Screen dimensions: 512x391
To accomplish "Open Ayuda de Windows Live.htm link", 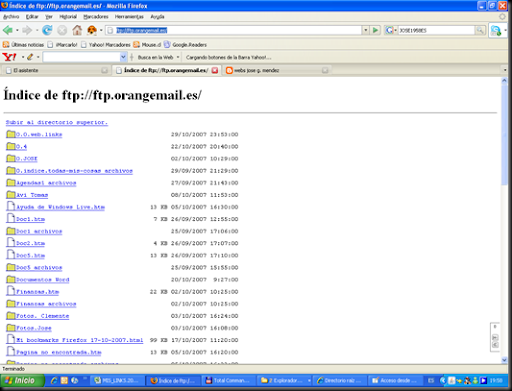I will tap(60, 207).
